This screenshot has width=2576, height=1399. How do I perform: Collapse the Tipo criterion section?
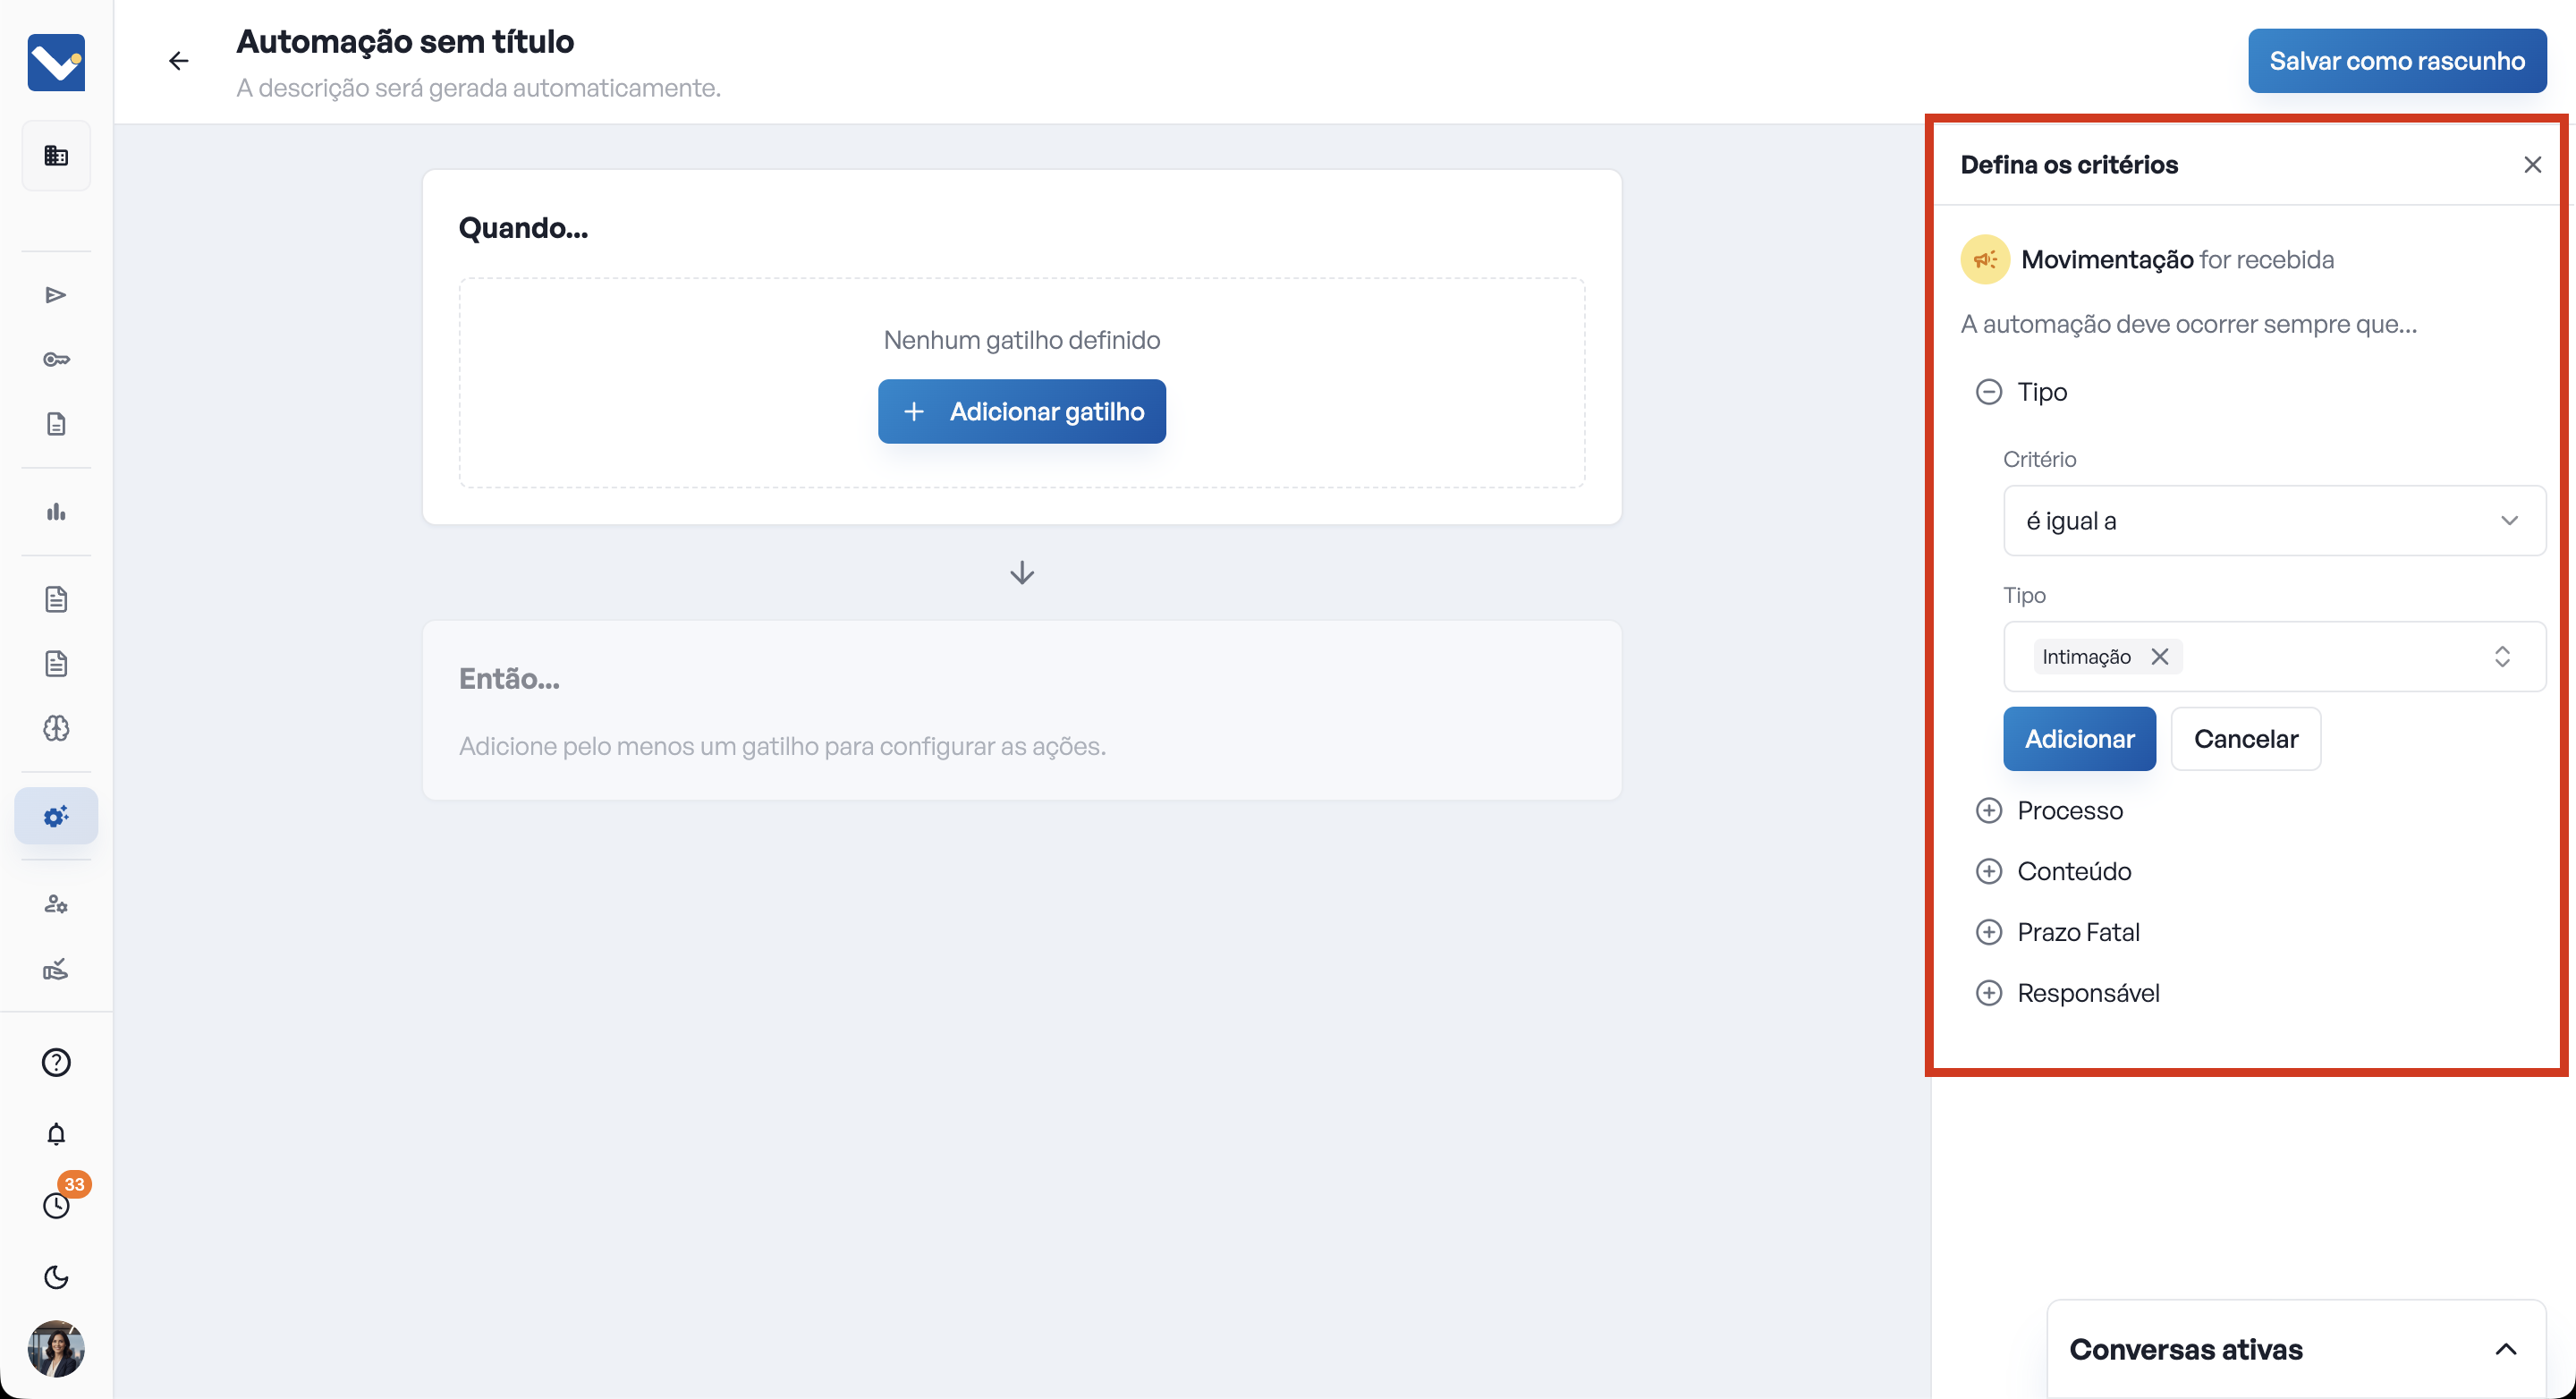[1988, 392]
